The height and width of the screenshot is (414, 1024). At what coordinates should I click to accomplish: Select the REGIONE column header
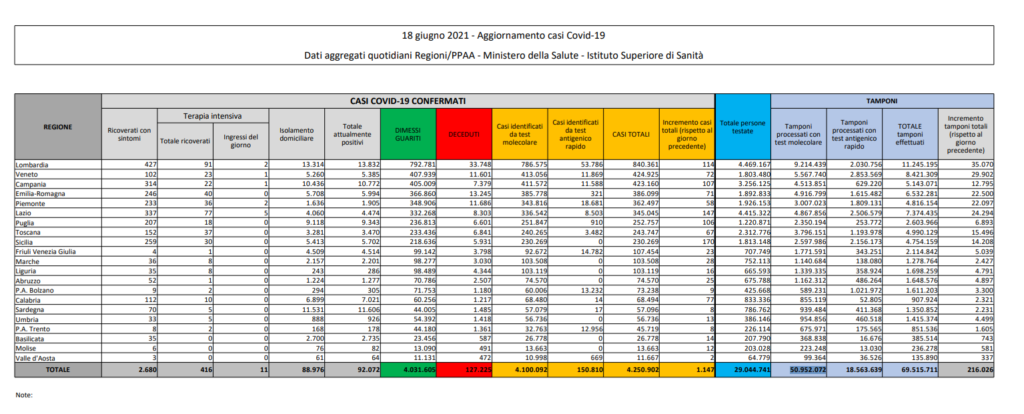(57, 126)
